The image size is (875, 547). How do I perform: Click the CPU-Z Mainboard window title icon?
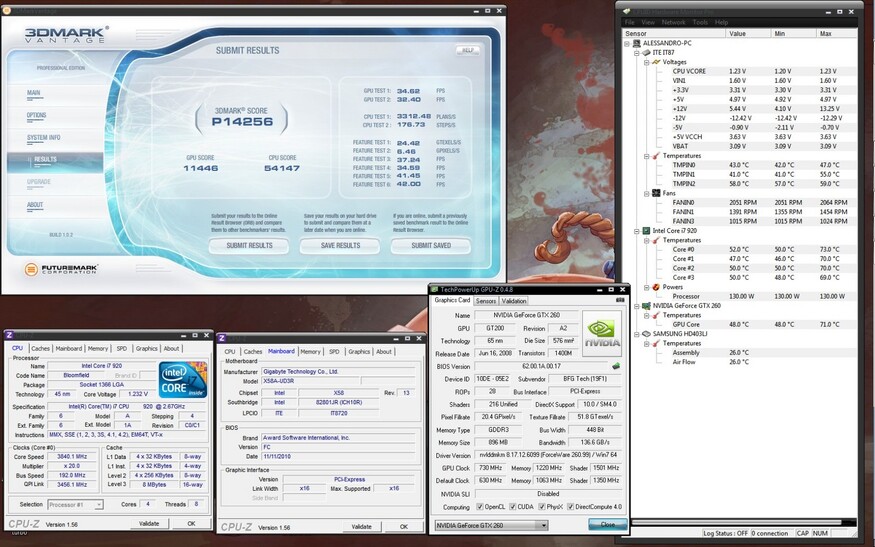point(222,338)
